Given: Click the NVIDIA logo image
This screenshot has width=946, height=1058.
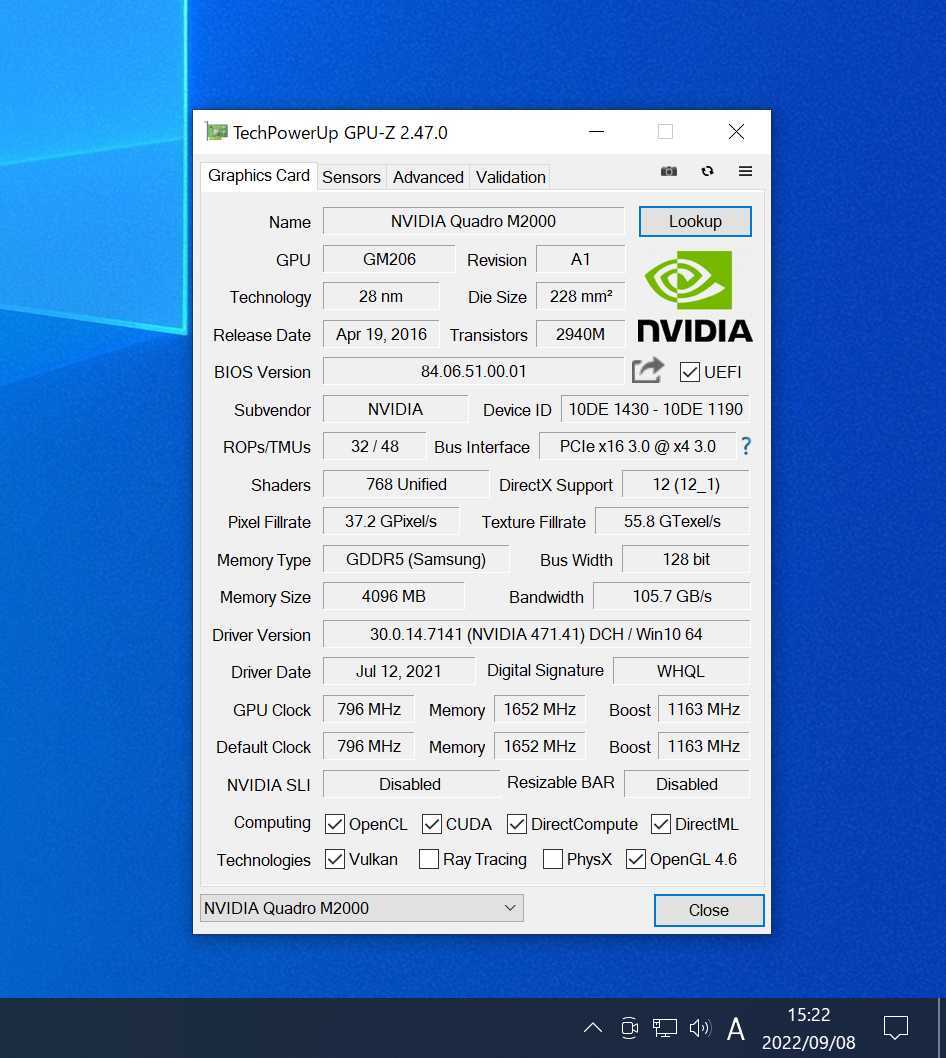Looking at the screenshot, I should click(694, 296).
